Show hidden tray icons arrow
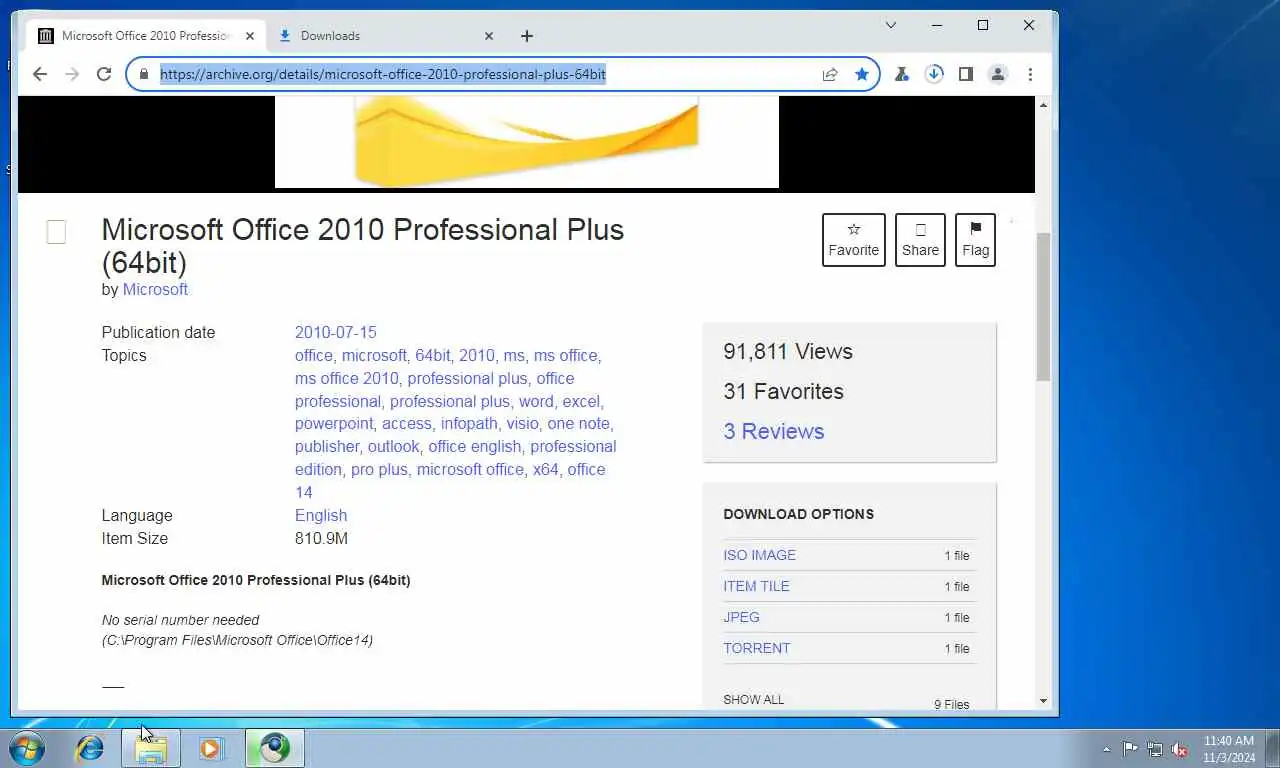Screen dimensions: 1280x768 1106,749
